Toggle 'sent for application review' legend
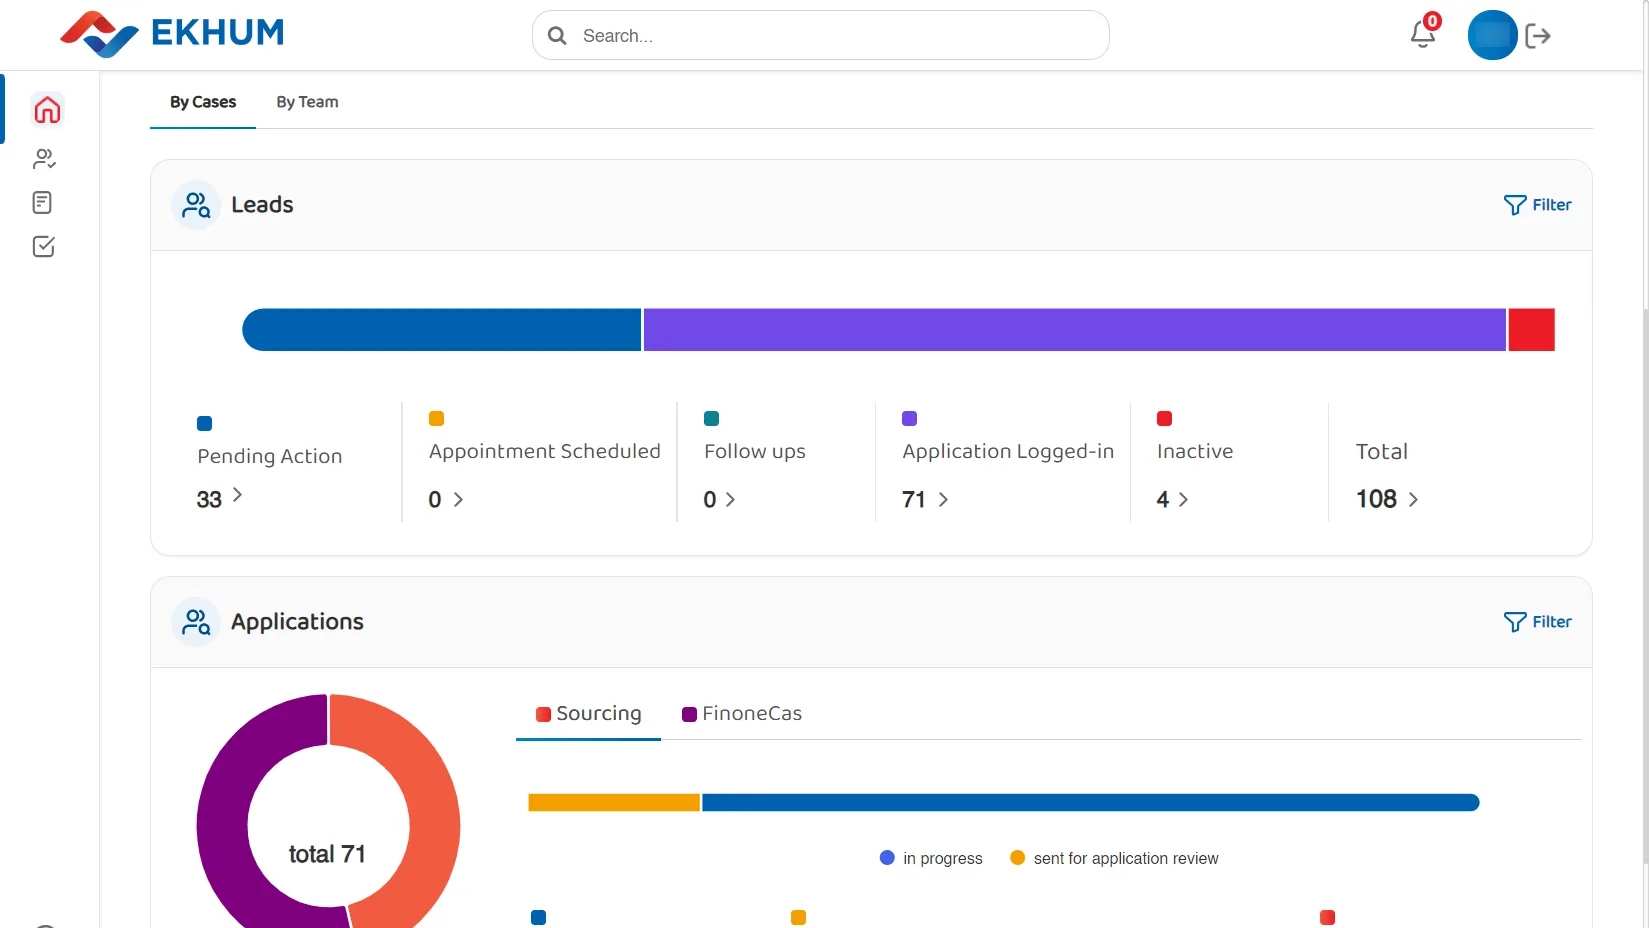Screen dimensions: 1649x928 [1114, 858]
